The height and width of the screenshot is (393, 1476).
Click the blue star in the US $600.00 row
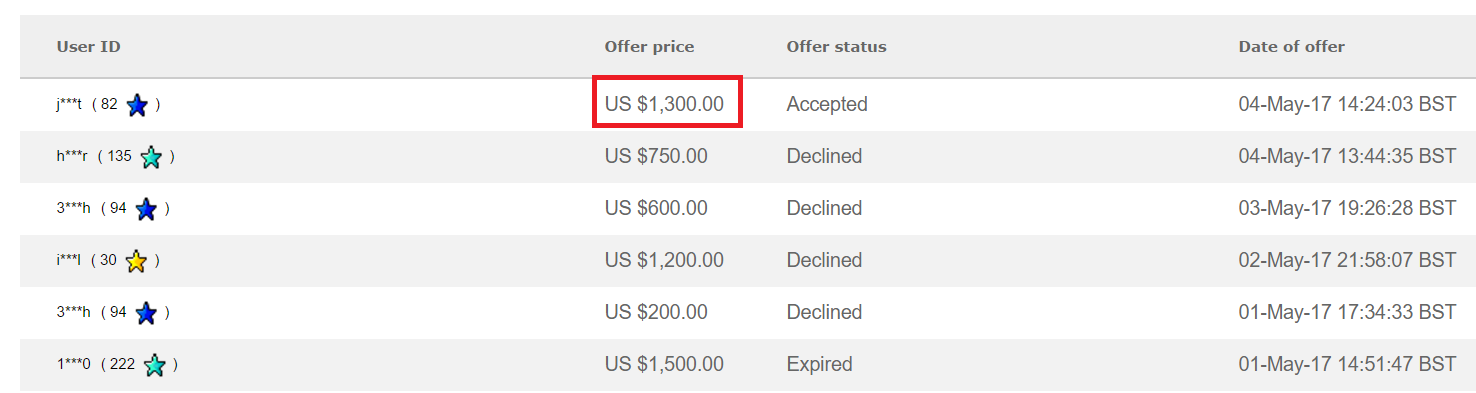click(146, 209)
